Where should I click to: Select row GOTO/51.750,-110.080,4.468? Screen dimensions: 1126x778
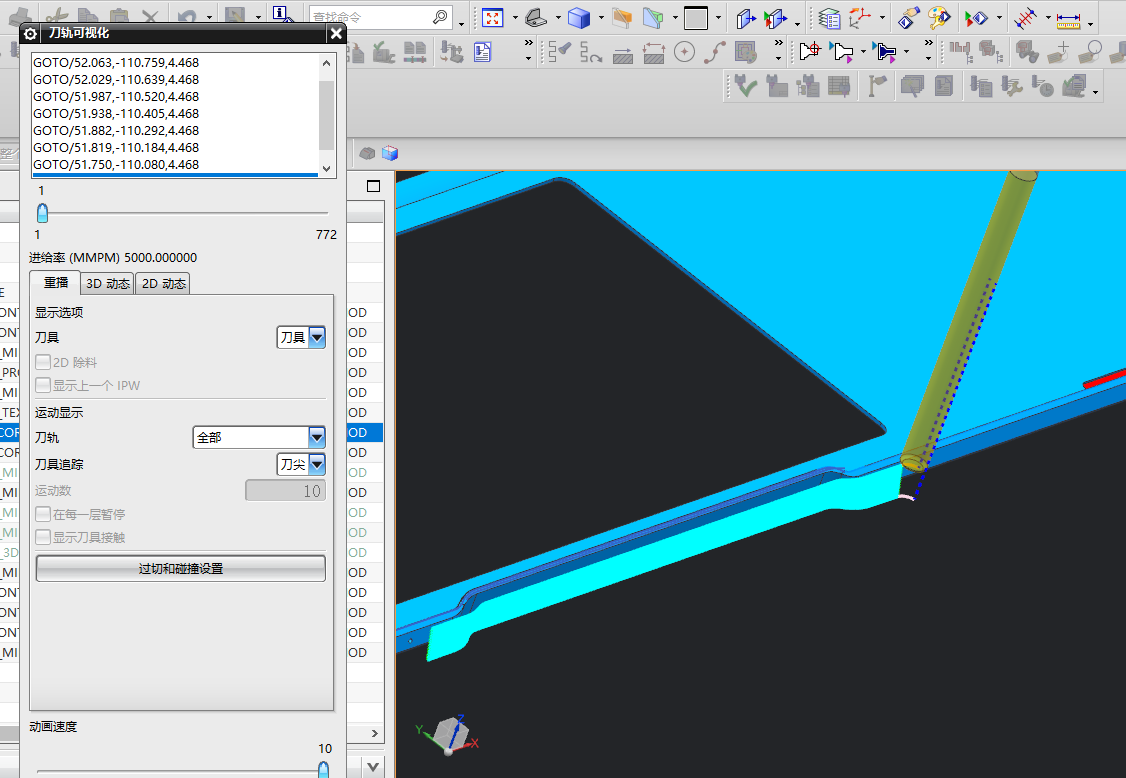coord(175,165)
